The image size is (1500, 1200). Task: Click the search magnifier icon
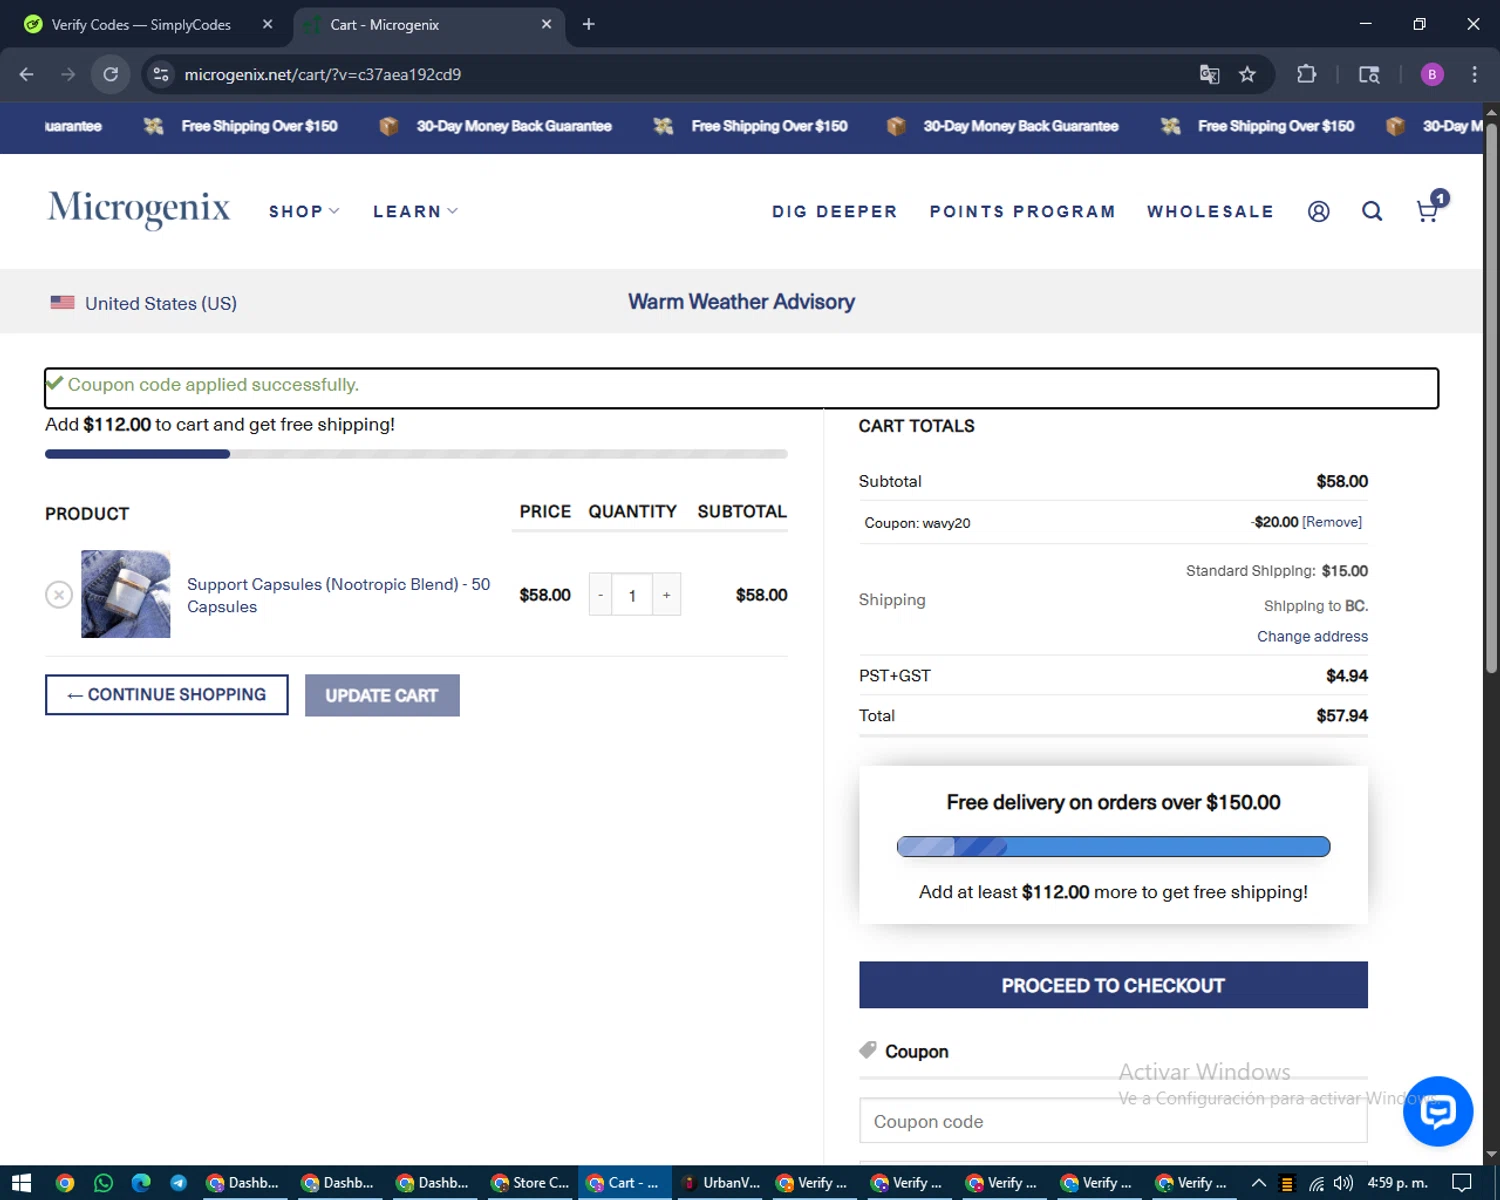pos(1372,211)
